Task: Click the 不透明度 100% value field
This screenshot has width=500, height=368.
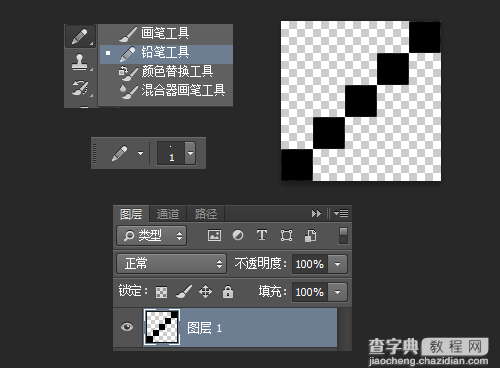Action: (310, 264)
